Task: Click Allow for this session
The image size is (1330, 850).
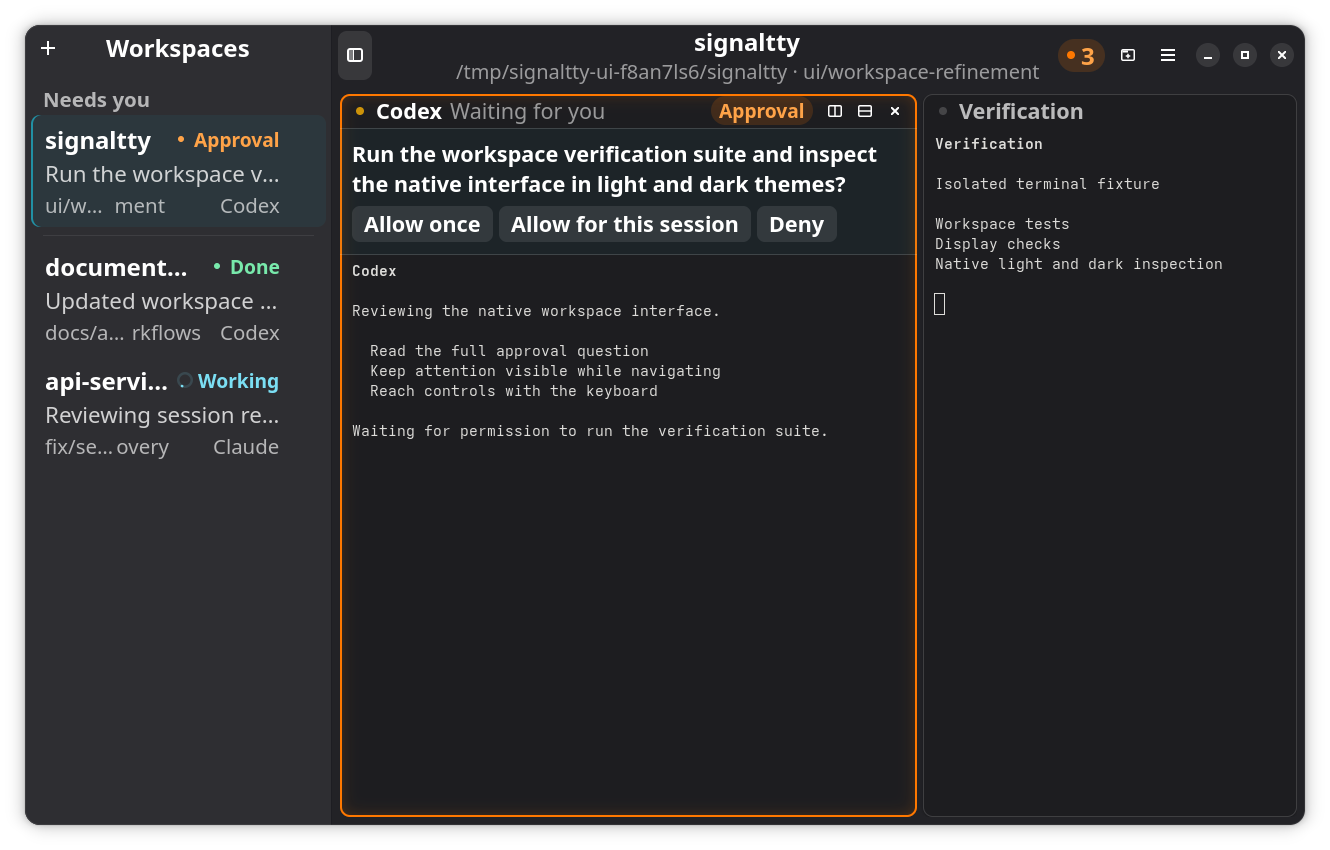Action: click(x=625, y=224)
